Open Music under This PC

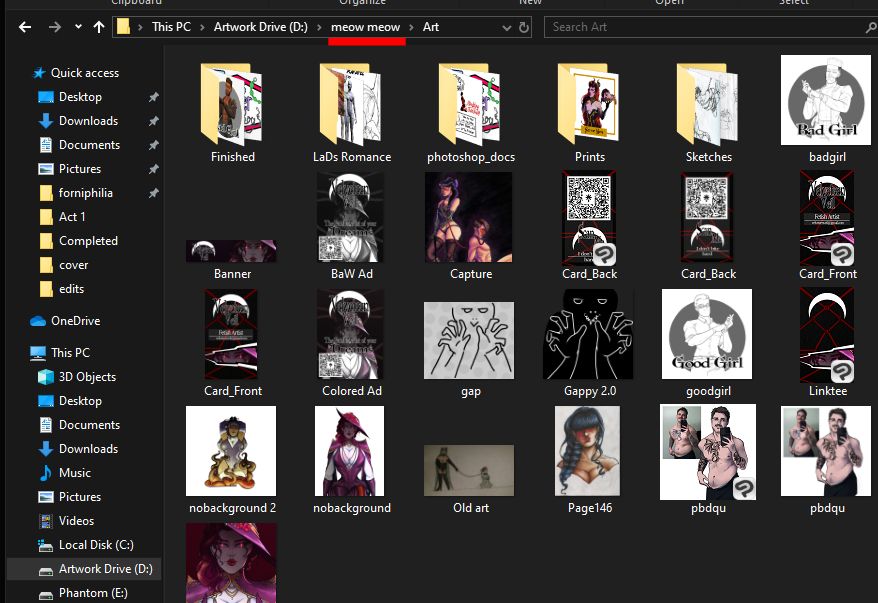click(x=74, y=473)
